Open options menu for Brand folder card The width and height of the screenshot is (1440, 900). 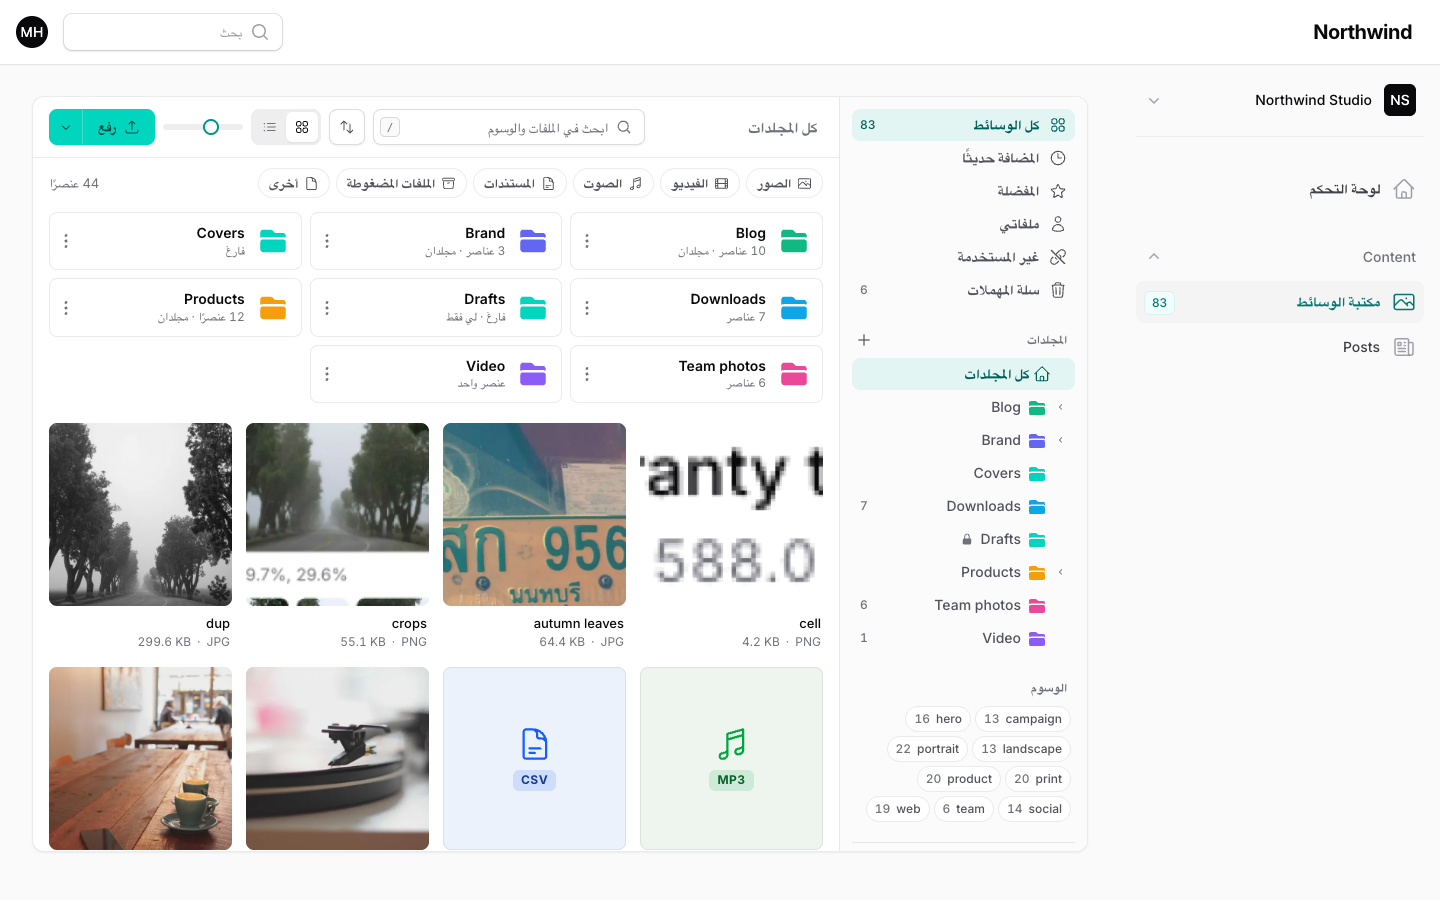(327, 241)
